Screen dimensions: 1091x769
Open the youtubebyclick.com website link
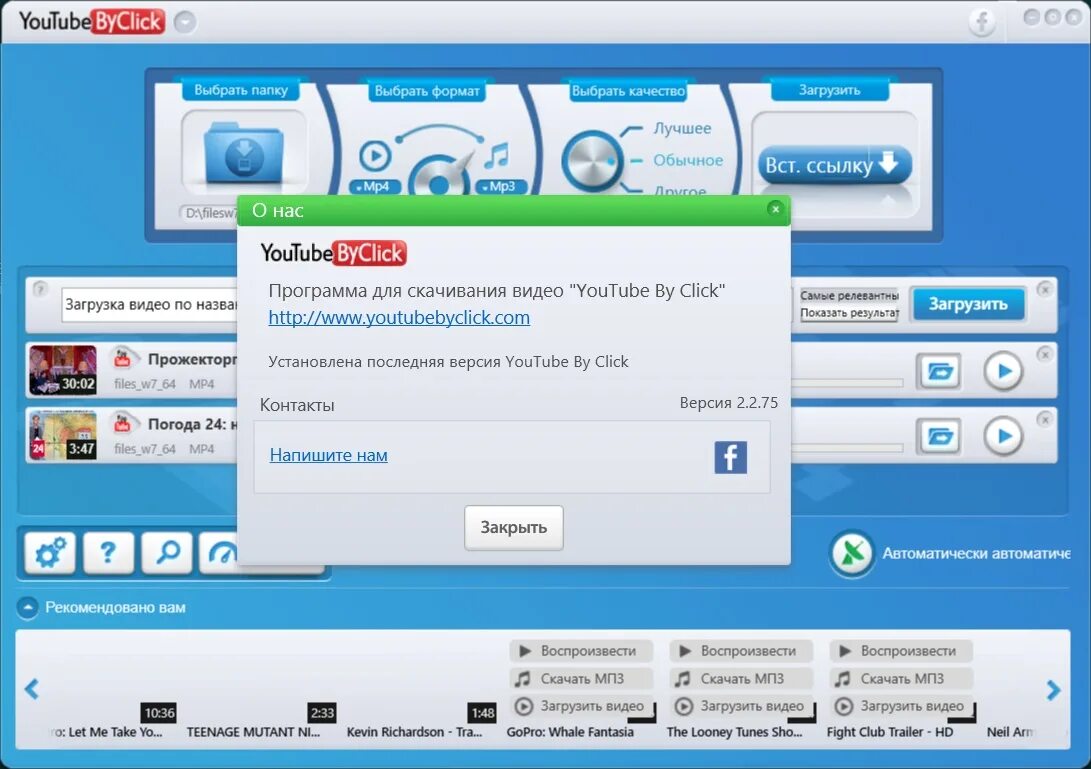coord(399,317)
